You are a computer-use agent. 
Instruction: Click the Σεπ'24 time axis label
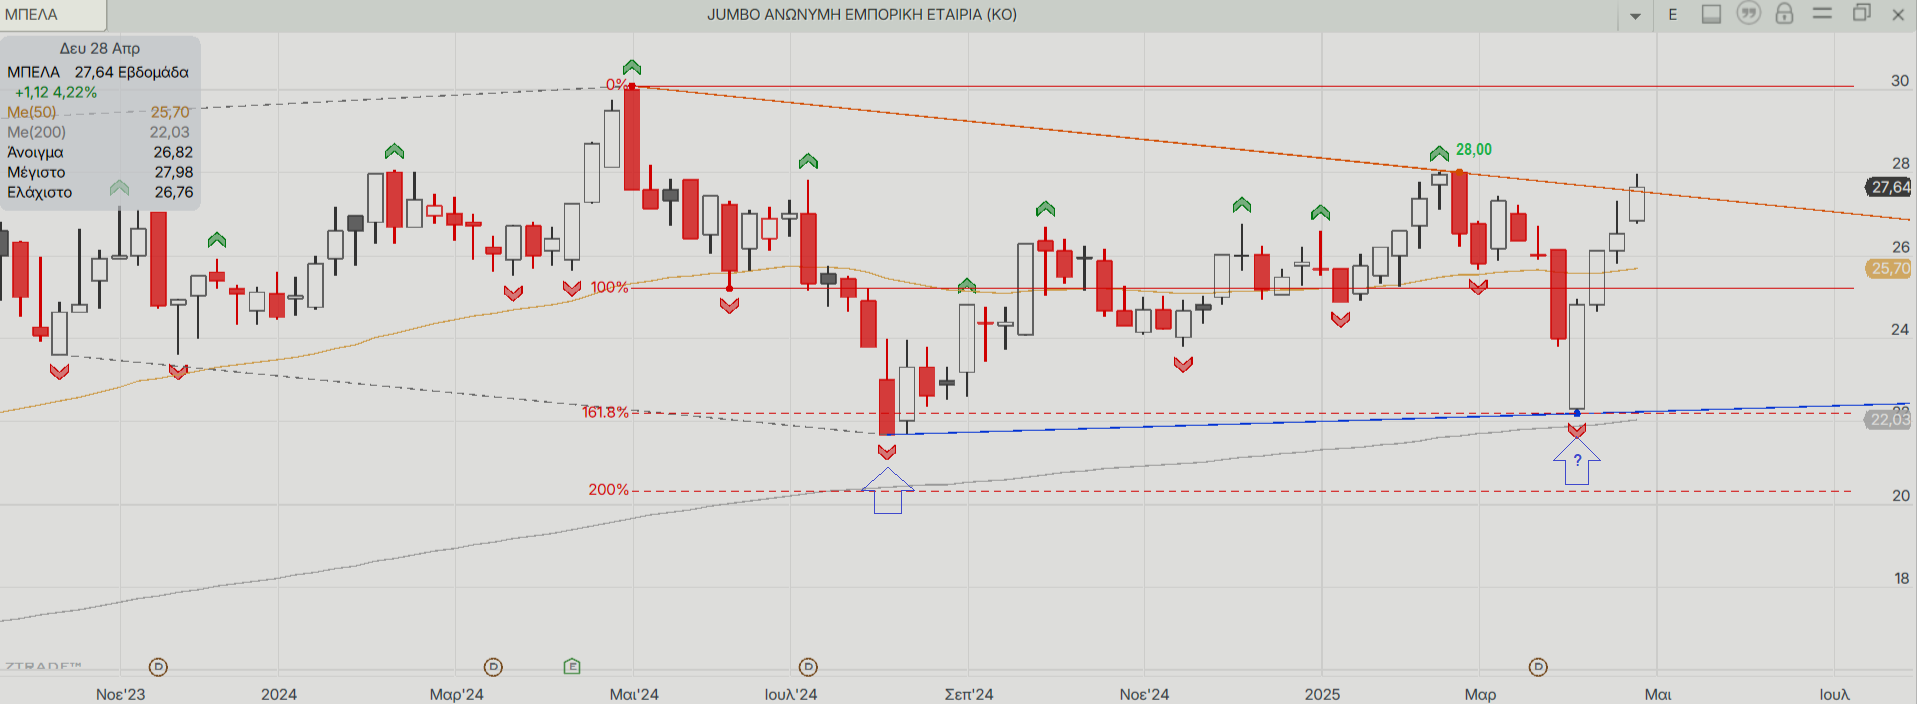coord(969,694)
